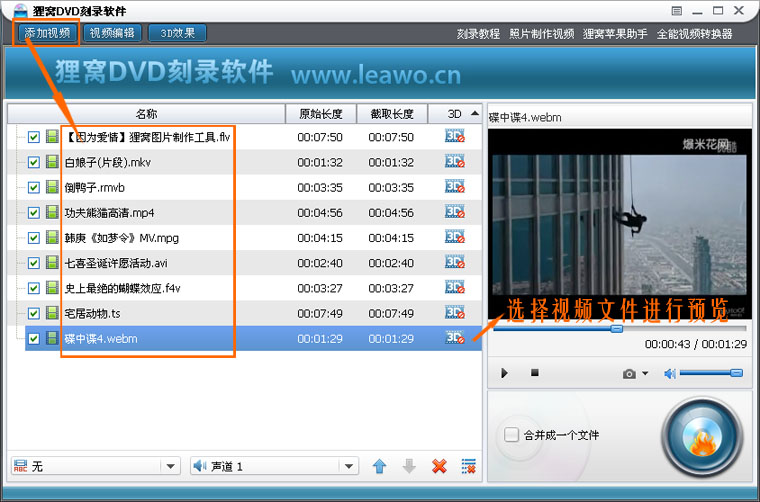Uncheck 倒鸭子.rmvb checkbox
The image size is (760, 502).
click(x=33, y=188)
